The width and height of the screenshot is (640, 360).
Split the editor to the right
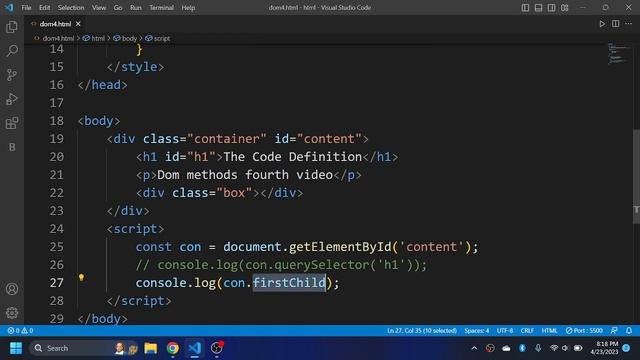(616, 24)
